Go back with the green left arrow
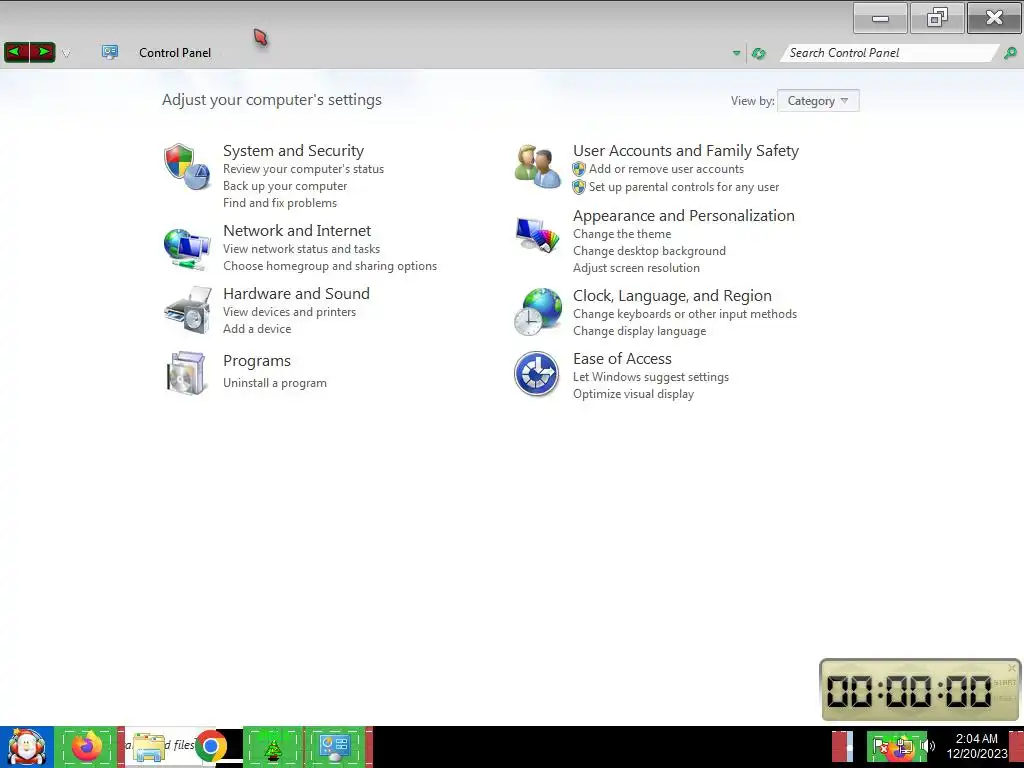The height and width of the screenshot is (768, 1024). coord(17,52)
